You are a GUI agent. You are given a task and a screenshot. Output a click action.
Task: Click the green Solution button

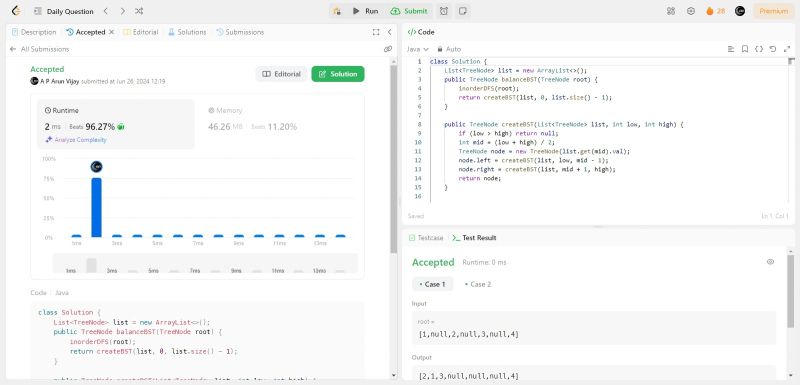click(x=338, y=74)
